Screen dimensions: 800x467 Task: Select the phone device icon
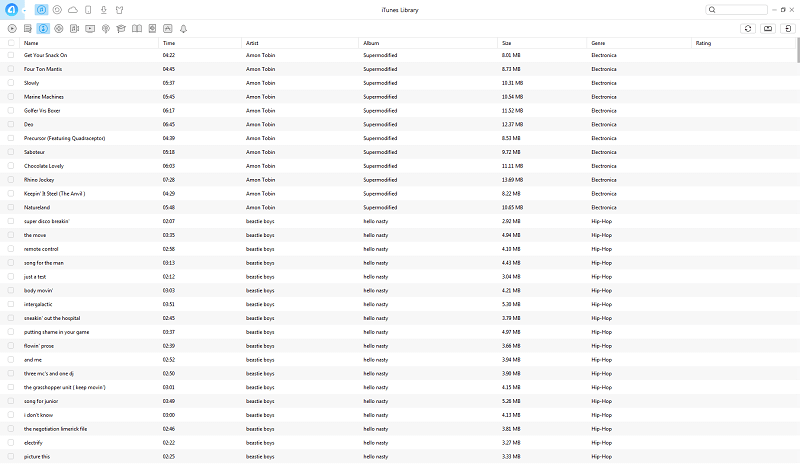[88, 10]
